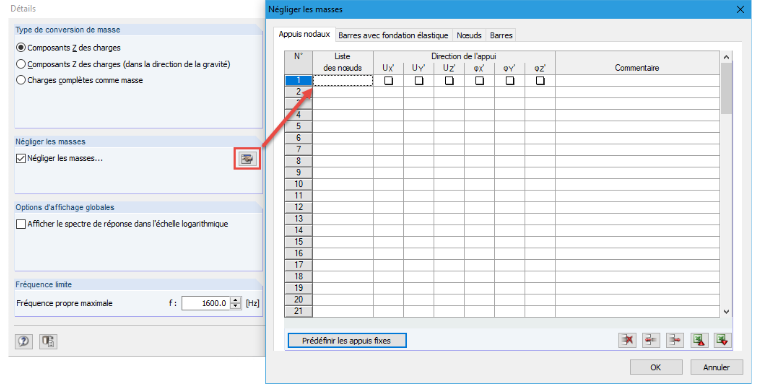760x384 pixels.
Task: Select row header number 15
Action: click(299, 241)
